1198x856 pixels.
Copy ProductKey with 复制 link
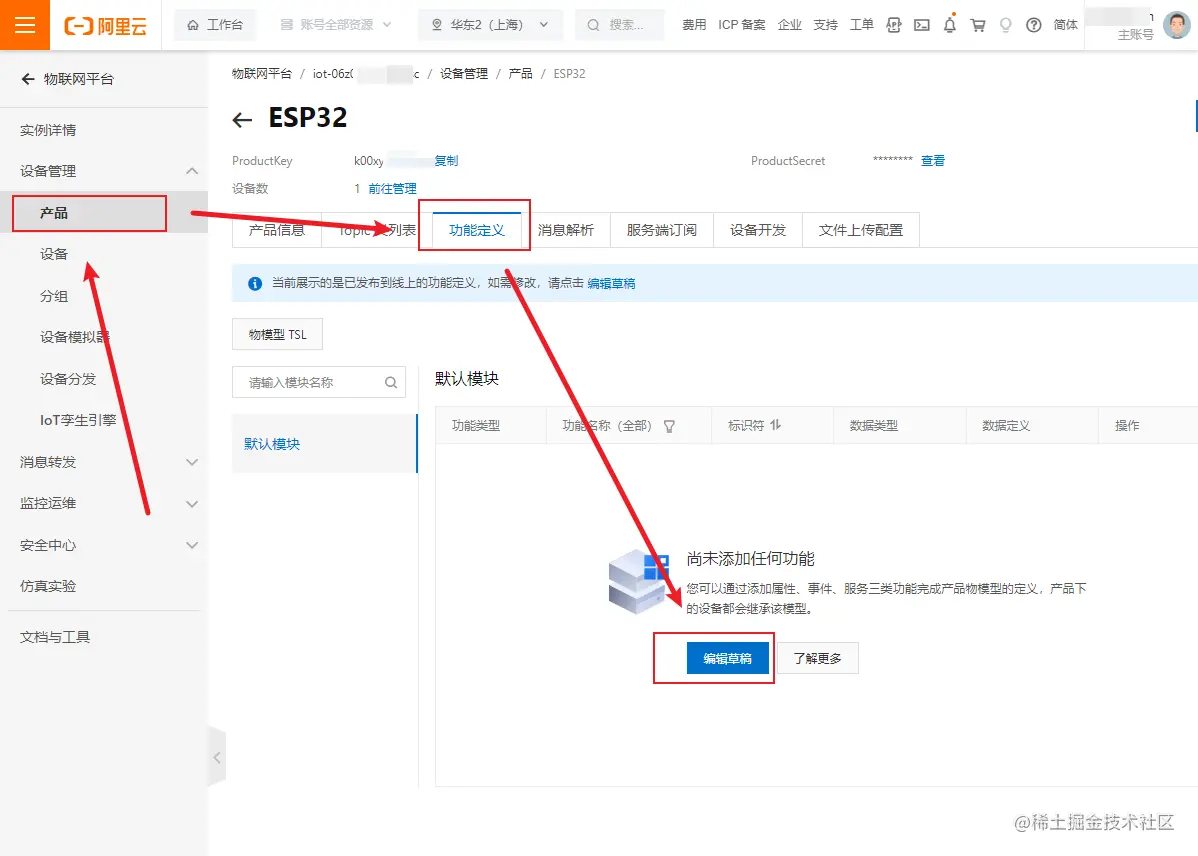(446, 160)
